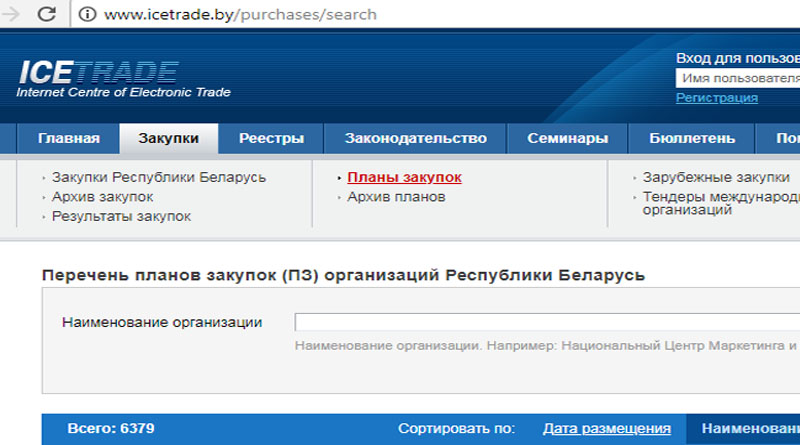Click the Планы закупок link

(x=404, y=177)
